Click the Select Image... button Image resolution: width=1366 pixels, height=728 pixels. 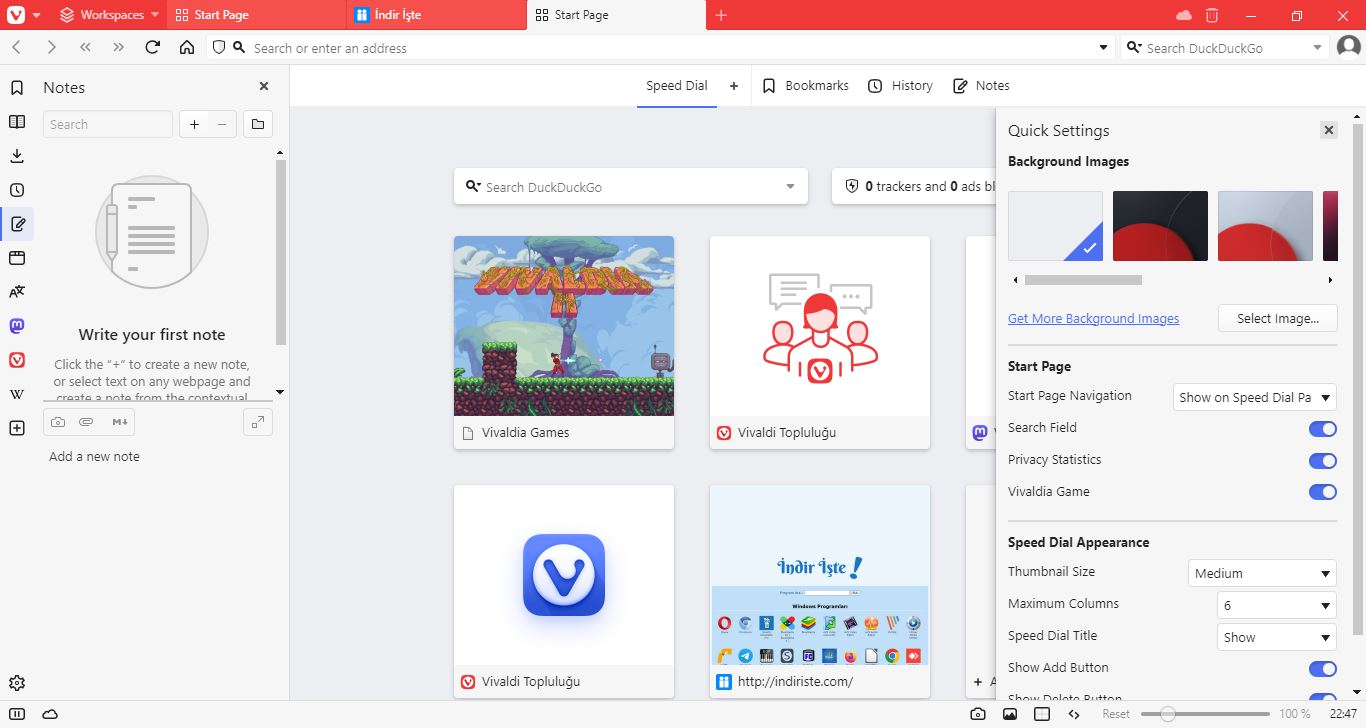coord(1277,319)
